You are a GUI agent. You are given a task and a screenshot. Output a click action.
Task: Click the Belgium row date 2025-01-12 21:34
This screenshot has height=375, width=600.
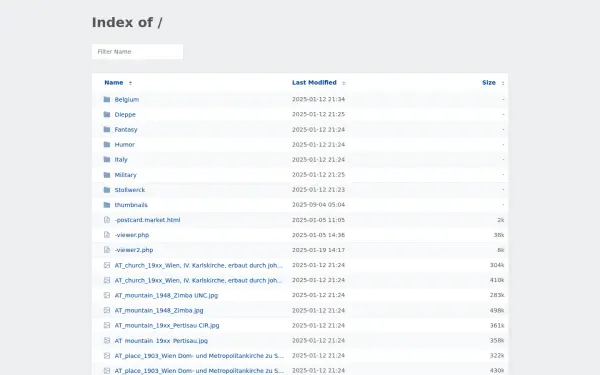(318, 99)
